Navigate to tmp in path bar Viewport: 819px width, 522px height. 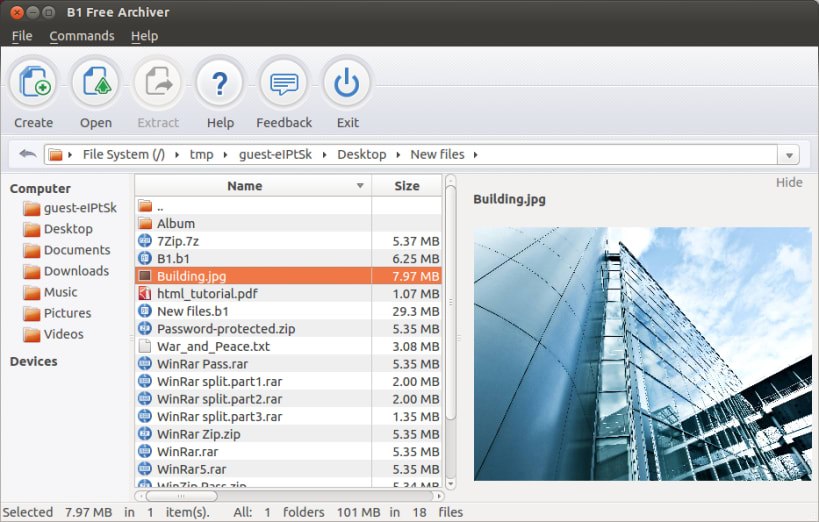click(201, 155)
